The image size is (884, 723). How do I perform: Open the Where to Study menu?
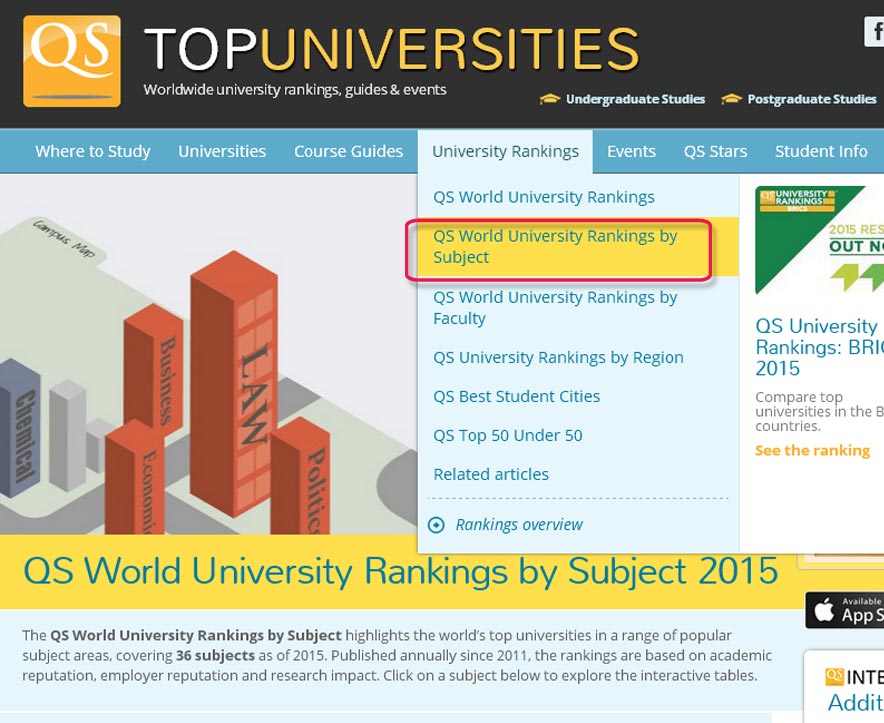coord(93,151)
